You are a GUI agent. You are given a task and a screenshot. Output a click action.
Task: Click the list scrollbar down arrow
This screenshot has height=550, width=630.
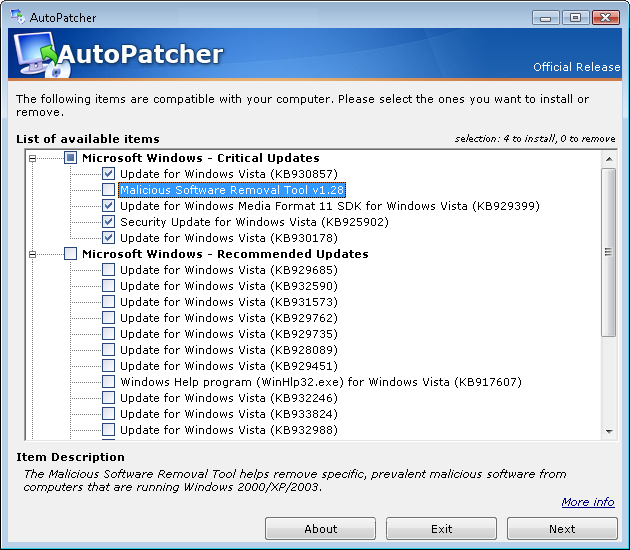[x=609, y=431]
